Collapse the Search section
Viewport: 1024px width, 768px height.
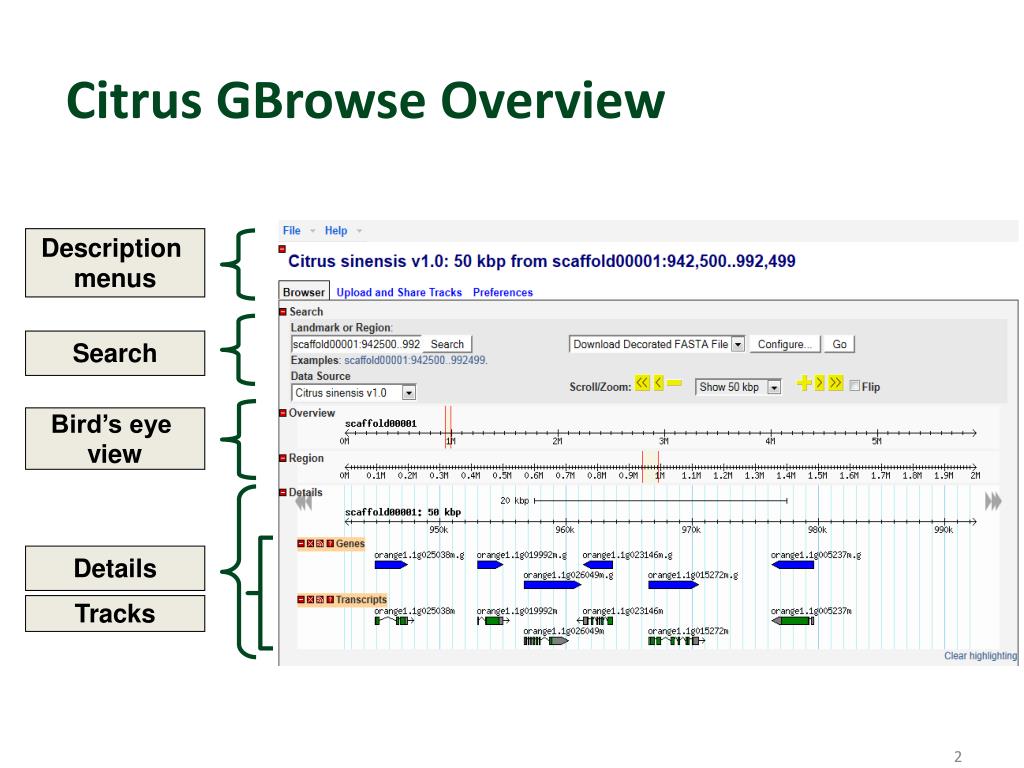283,312
